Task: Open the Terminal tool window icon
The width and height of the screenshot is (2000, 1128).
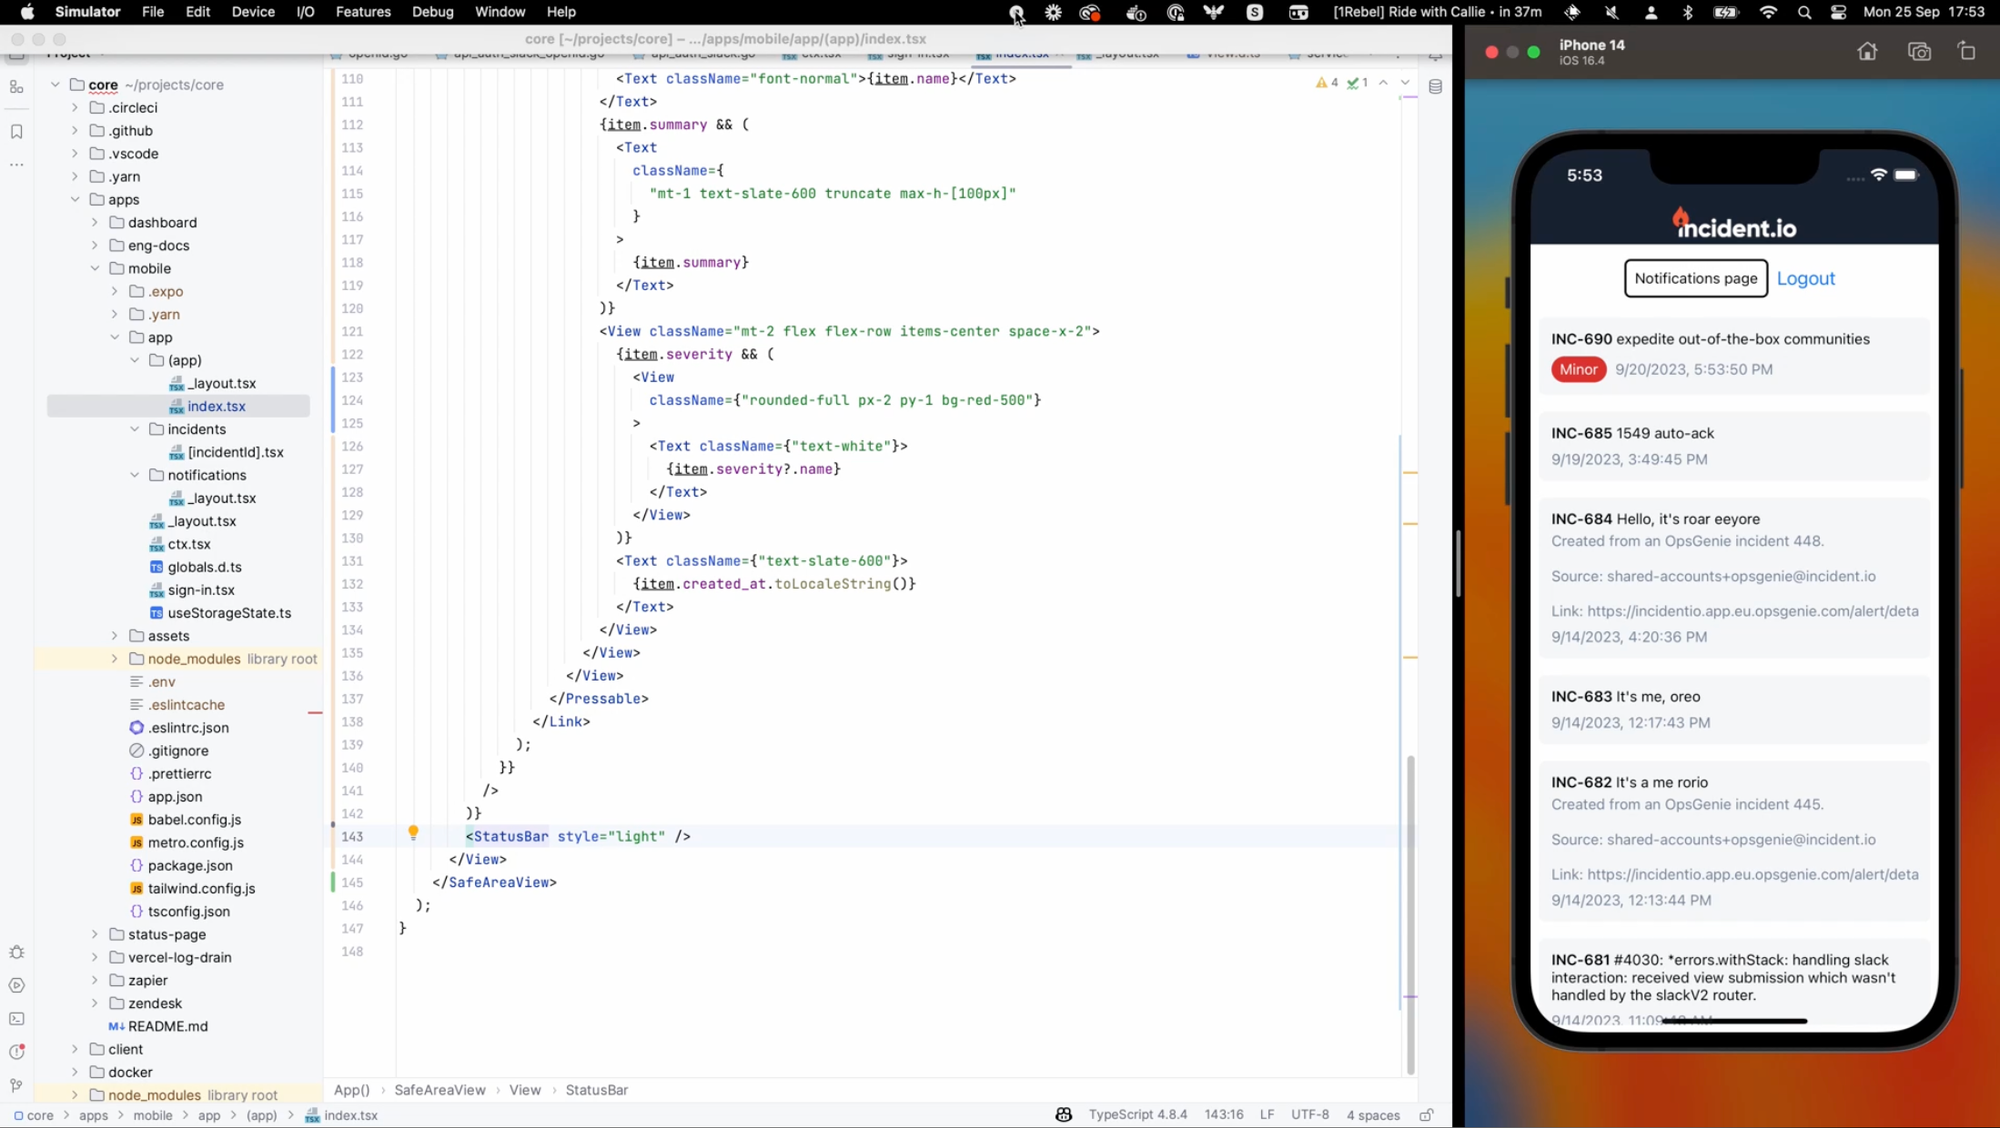Action: tap(16, 1019)
